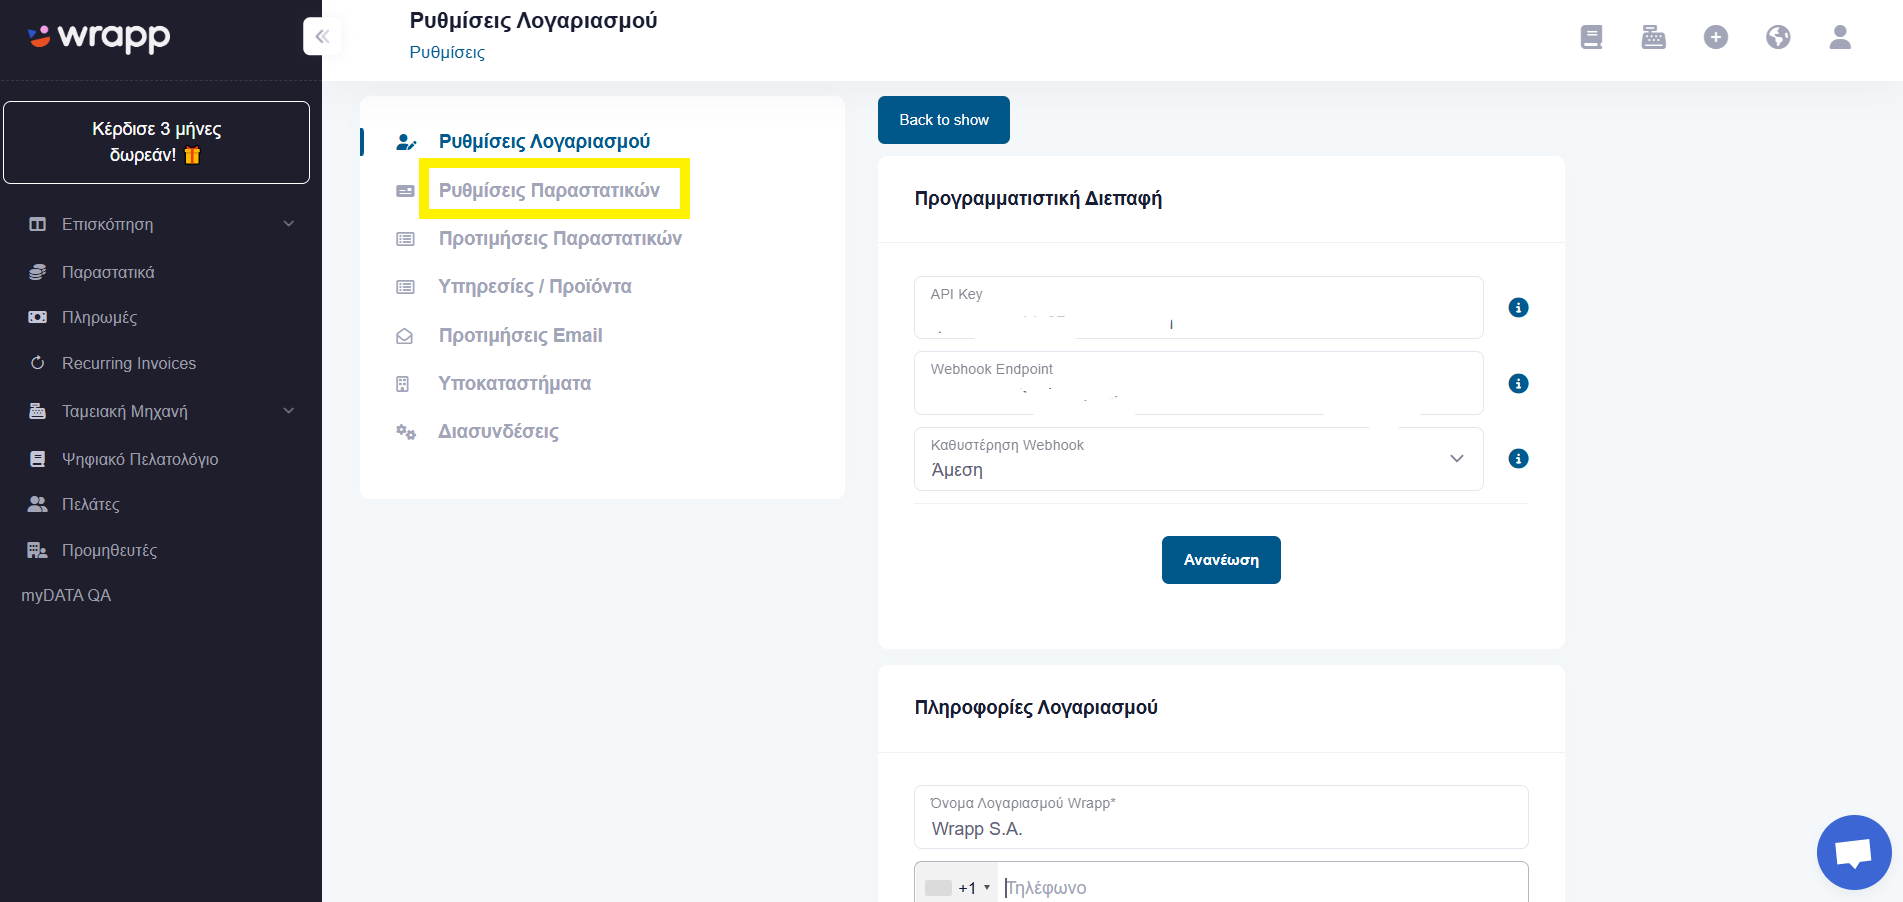Expand the Ταμειακή Μηχανή sidebar menu

coord(161,411)
